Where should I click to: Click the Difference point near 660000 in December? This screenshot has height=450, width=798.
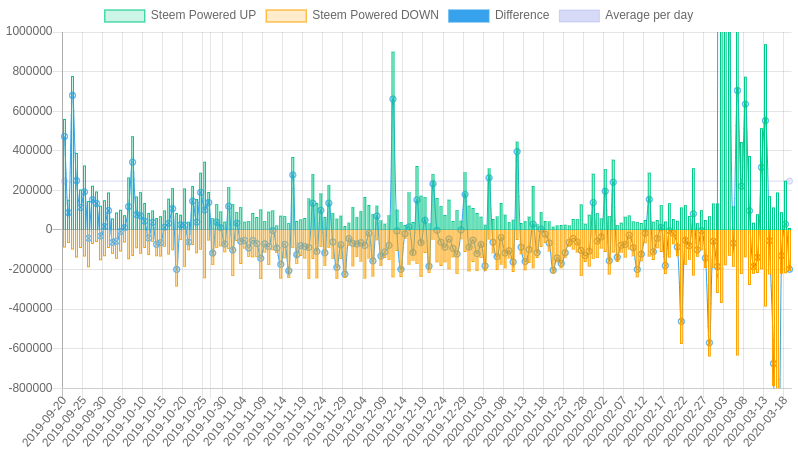[393, 99]
